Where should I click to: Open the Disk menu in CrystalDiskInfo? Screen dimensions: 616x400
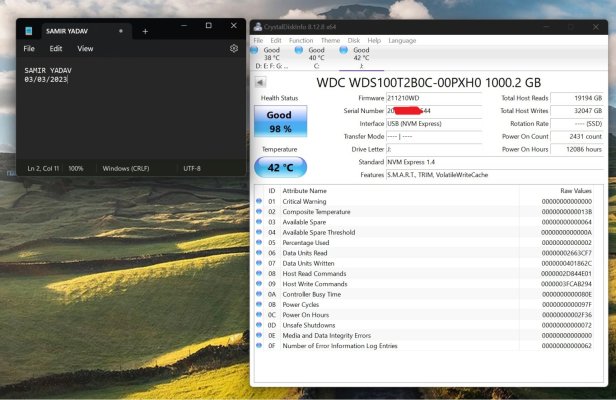coord(354,40)
